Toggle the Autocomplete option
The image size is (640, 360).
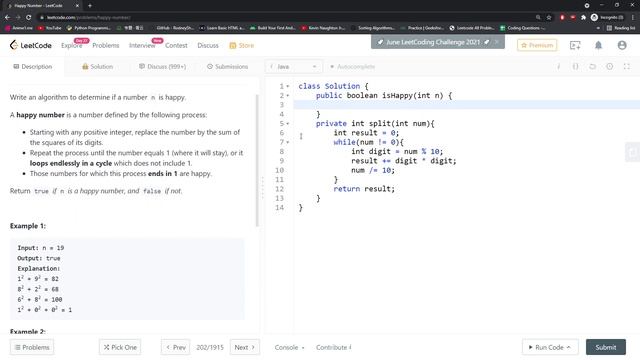point(352,67)
